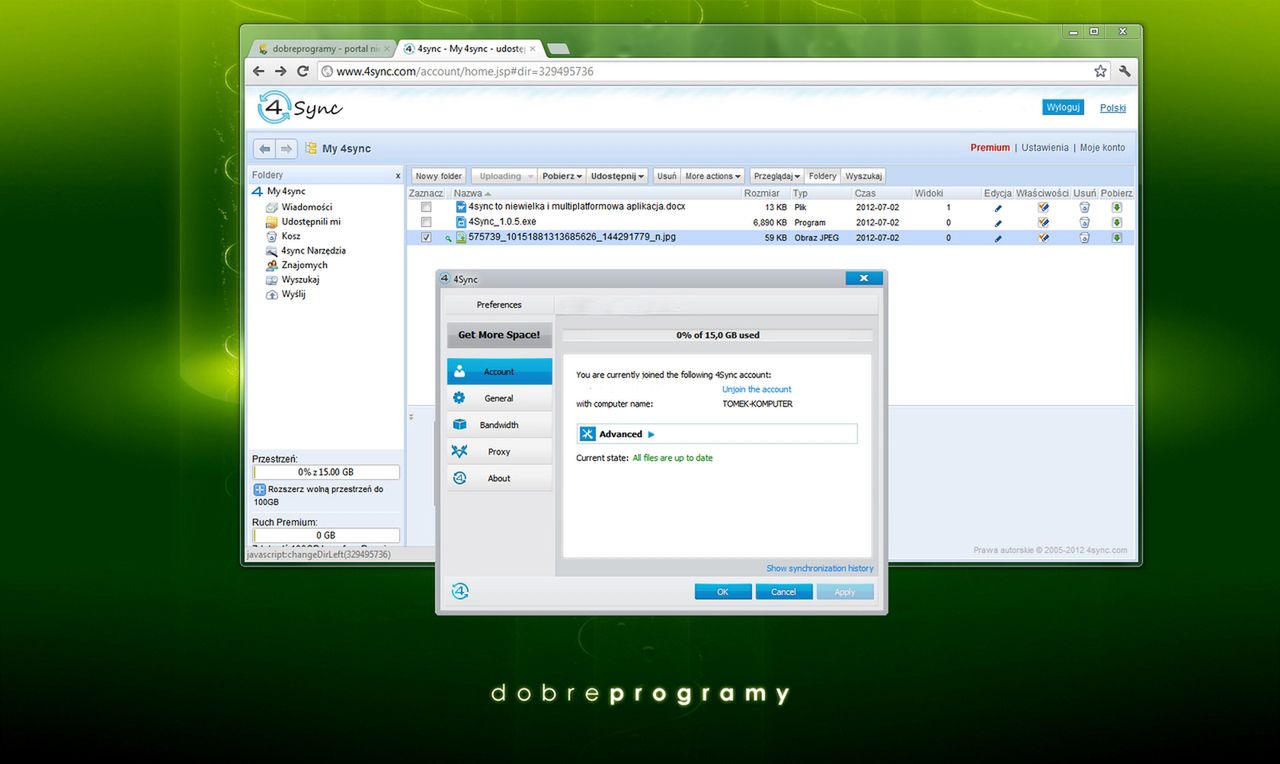The width and height of the screenshot is (1280, 764).
Task: Open the Udostępnij dropdown in toolbar
Action: (x=617, y=176)
